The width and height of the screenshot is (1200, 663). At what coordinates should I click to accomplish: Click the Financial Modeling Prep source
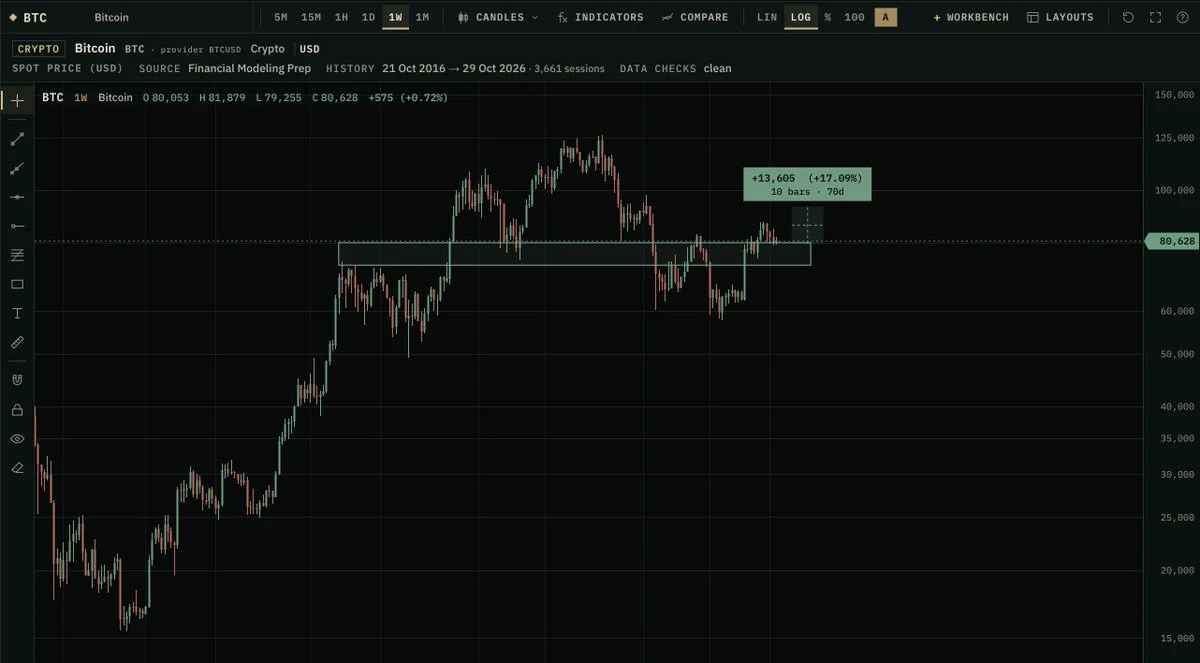coord(249,68)
